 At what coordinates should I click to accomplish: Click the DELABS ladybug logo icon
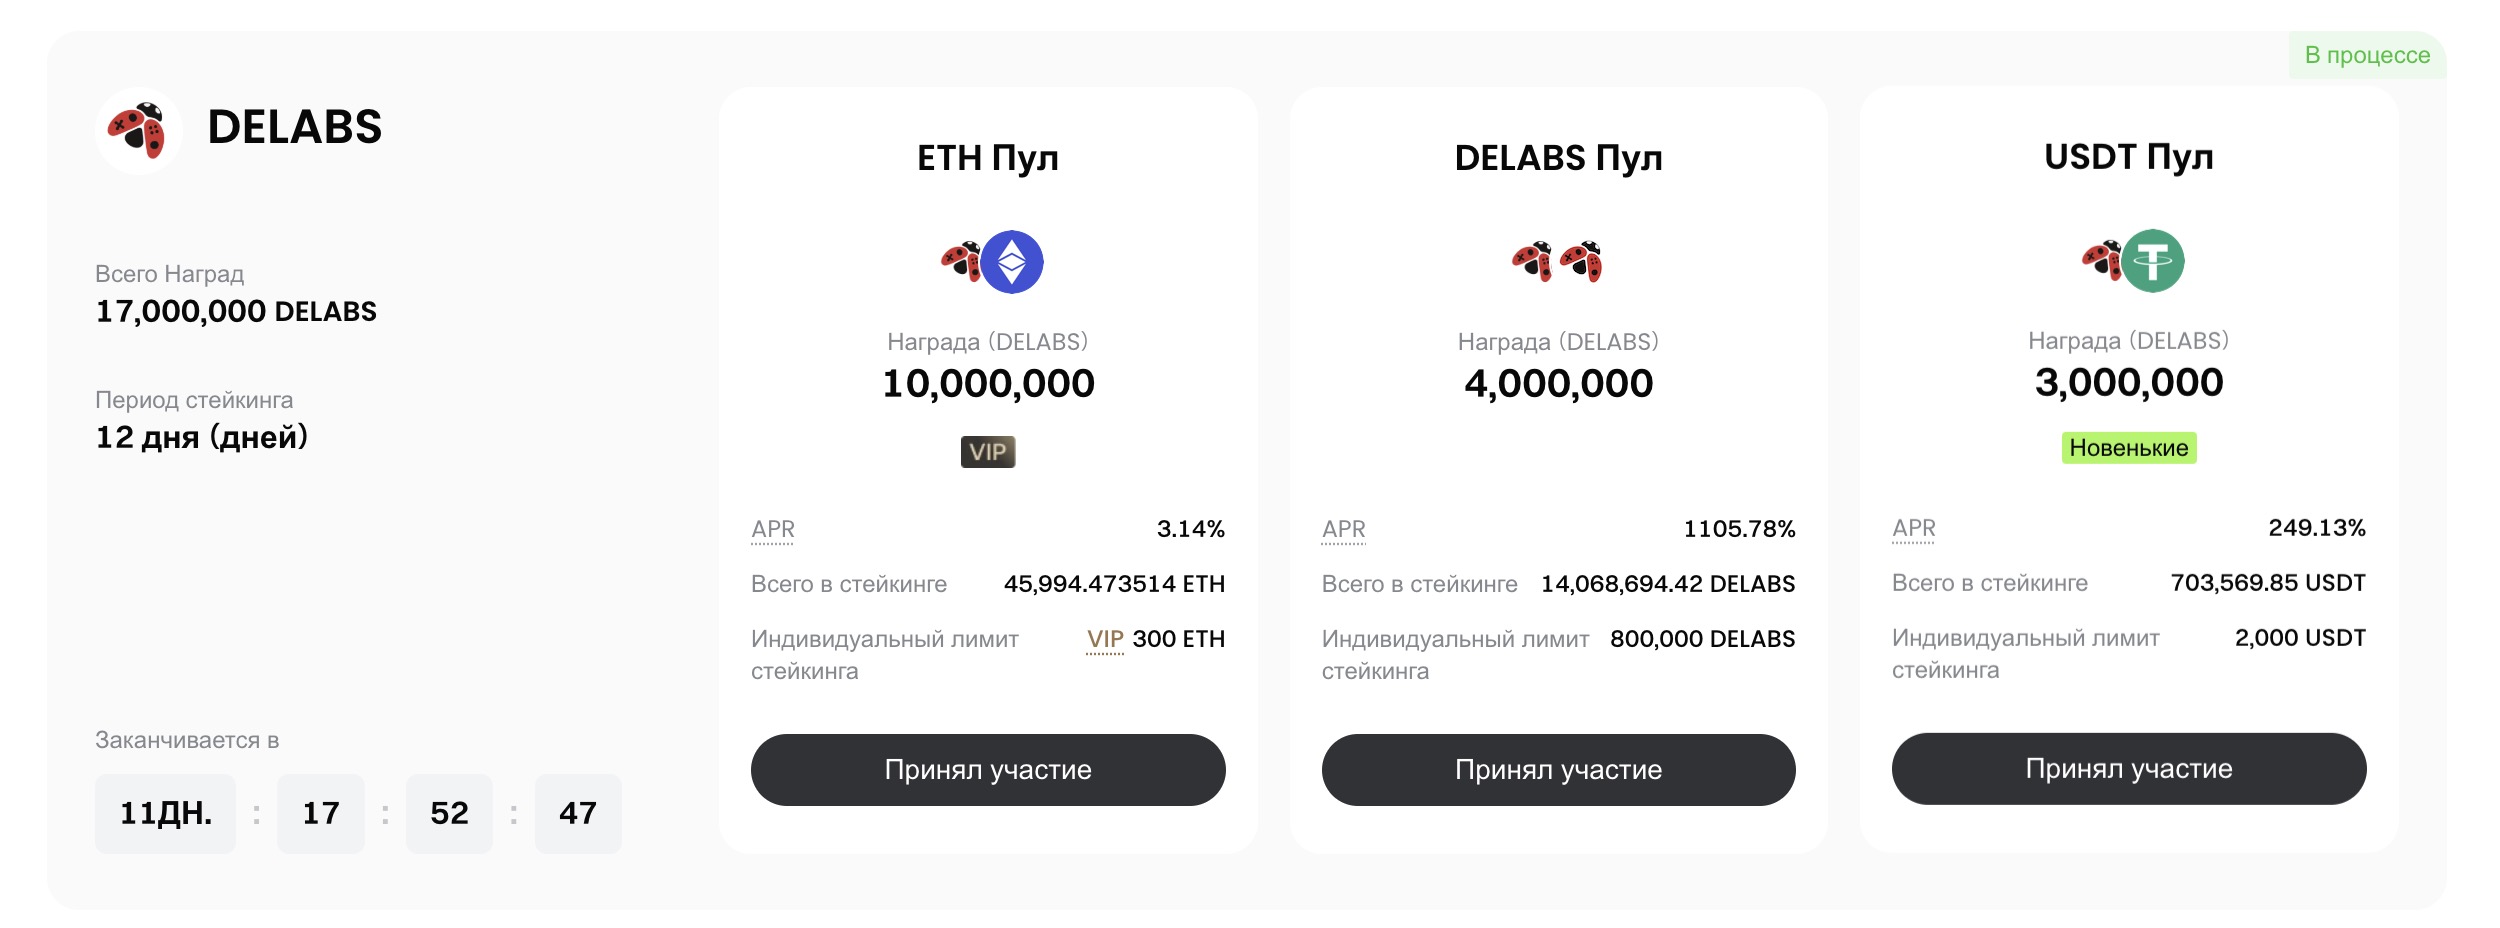click(x=138, y=130)
